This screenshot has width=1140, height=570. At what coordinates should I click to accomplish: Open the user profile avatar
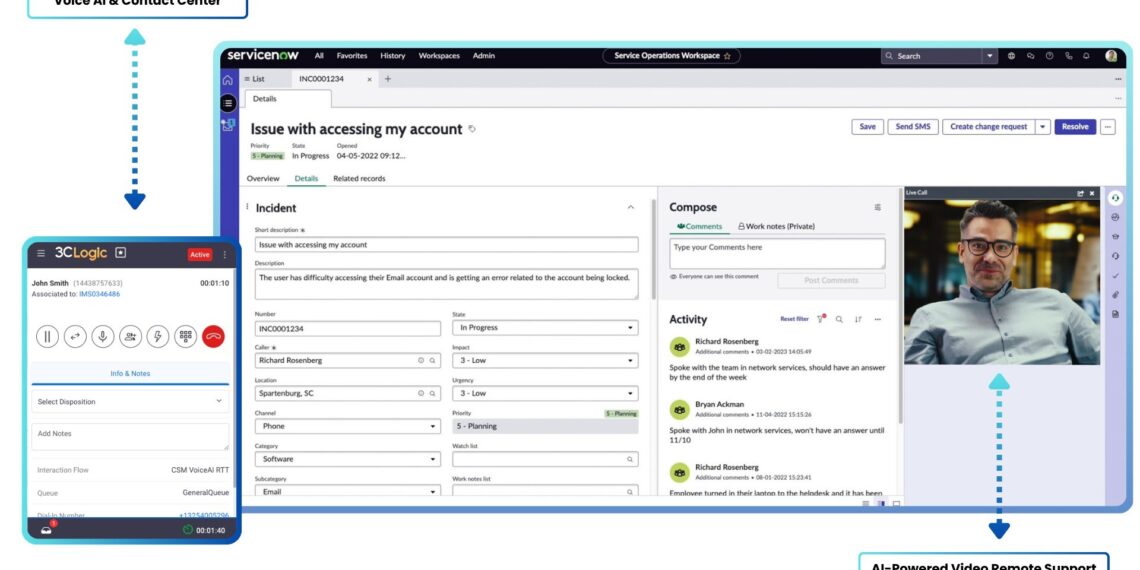click(1111, 56)
